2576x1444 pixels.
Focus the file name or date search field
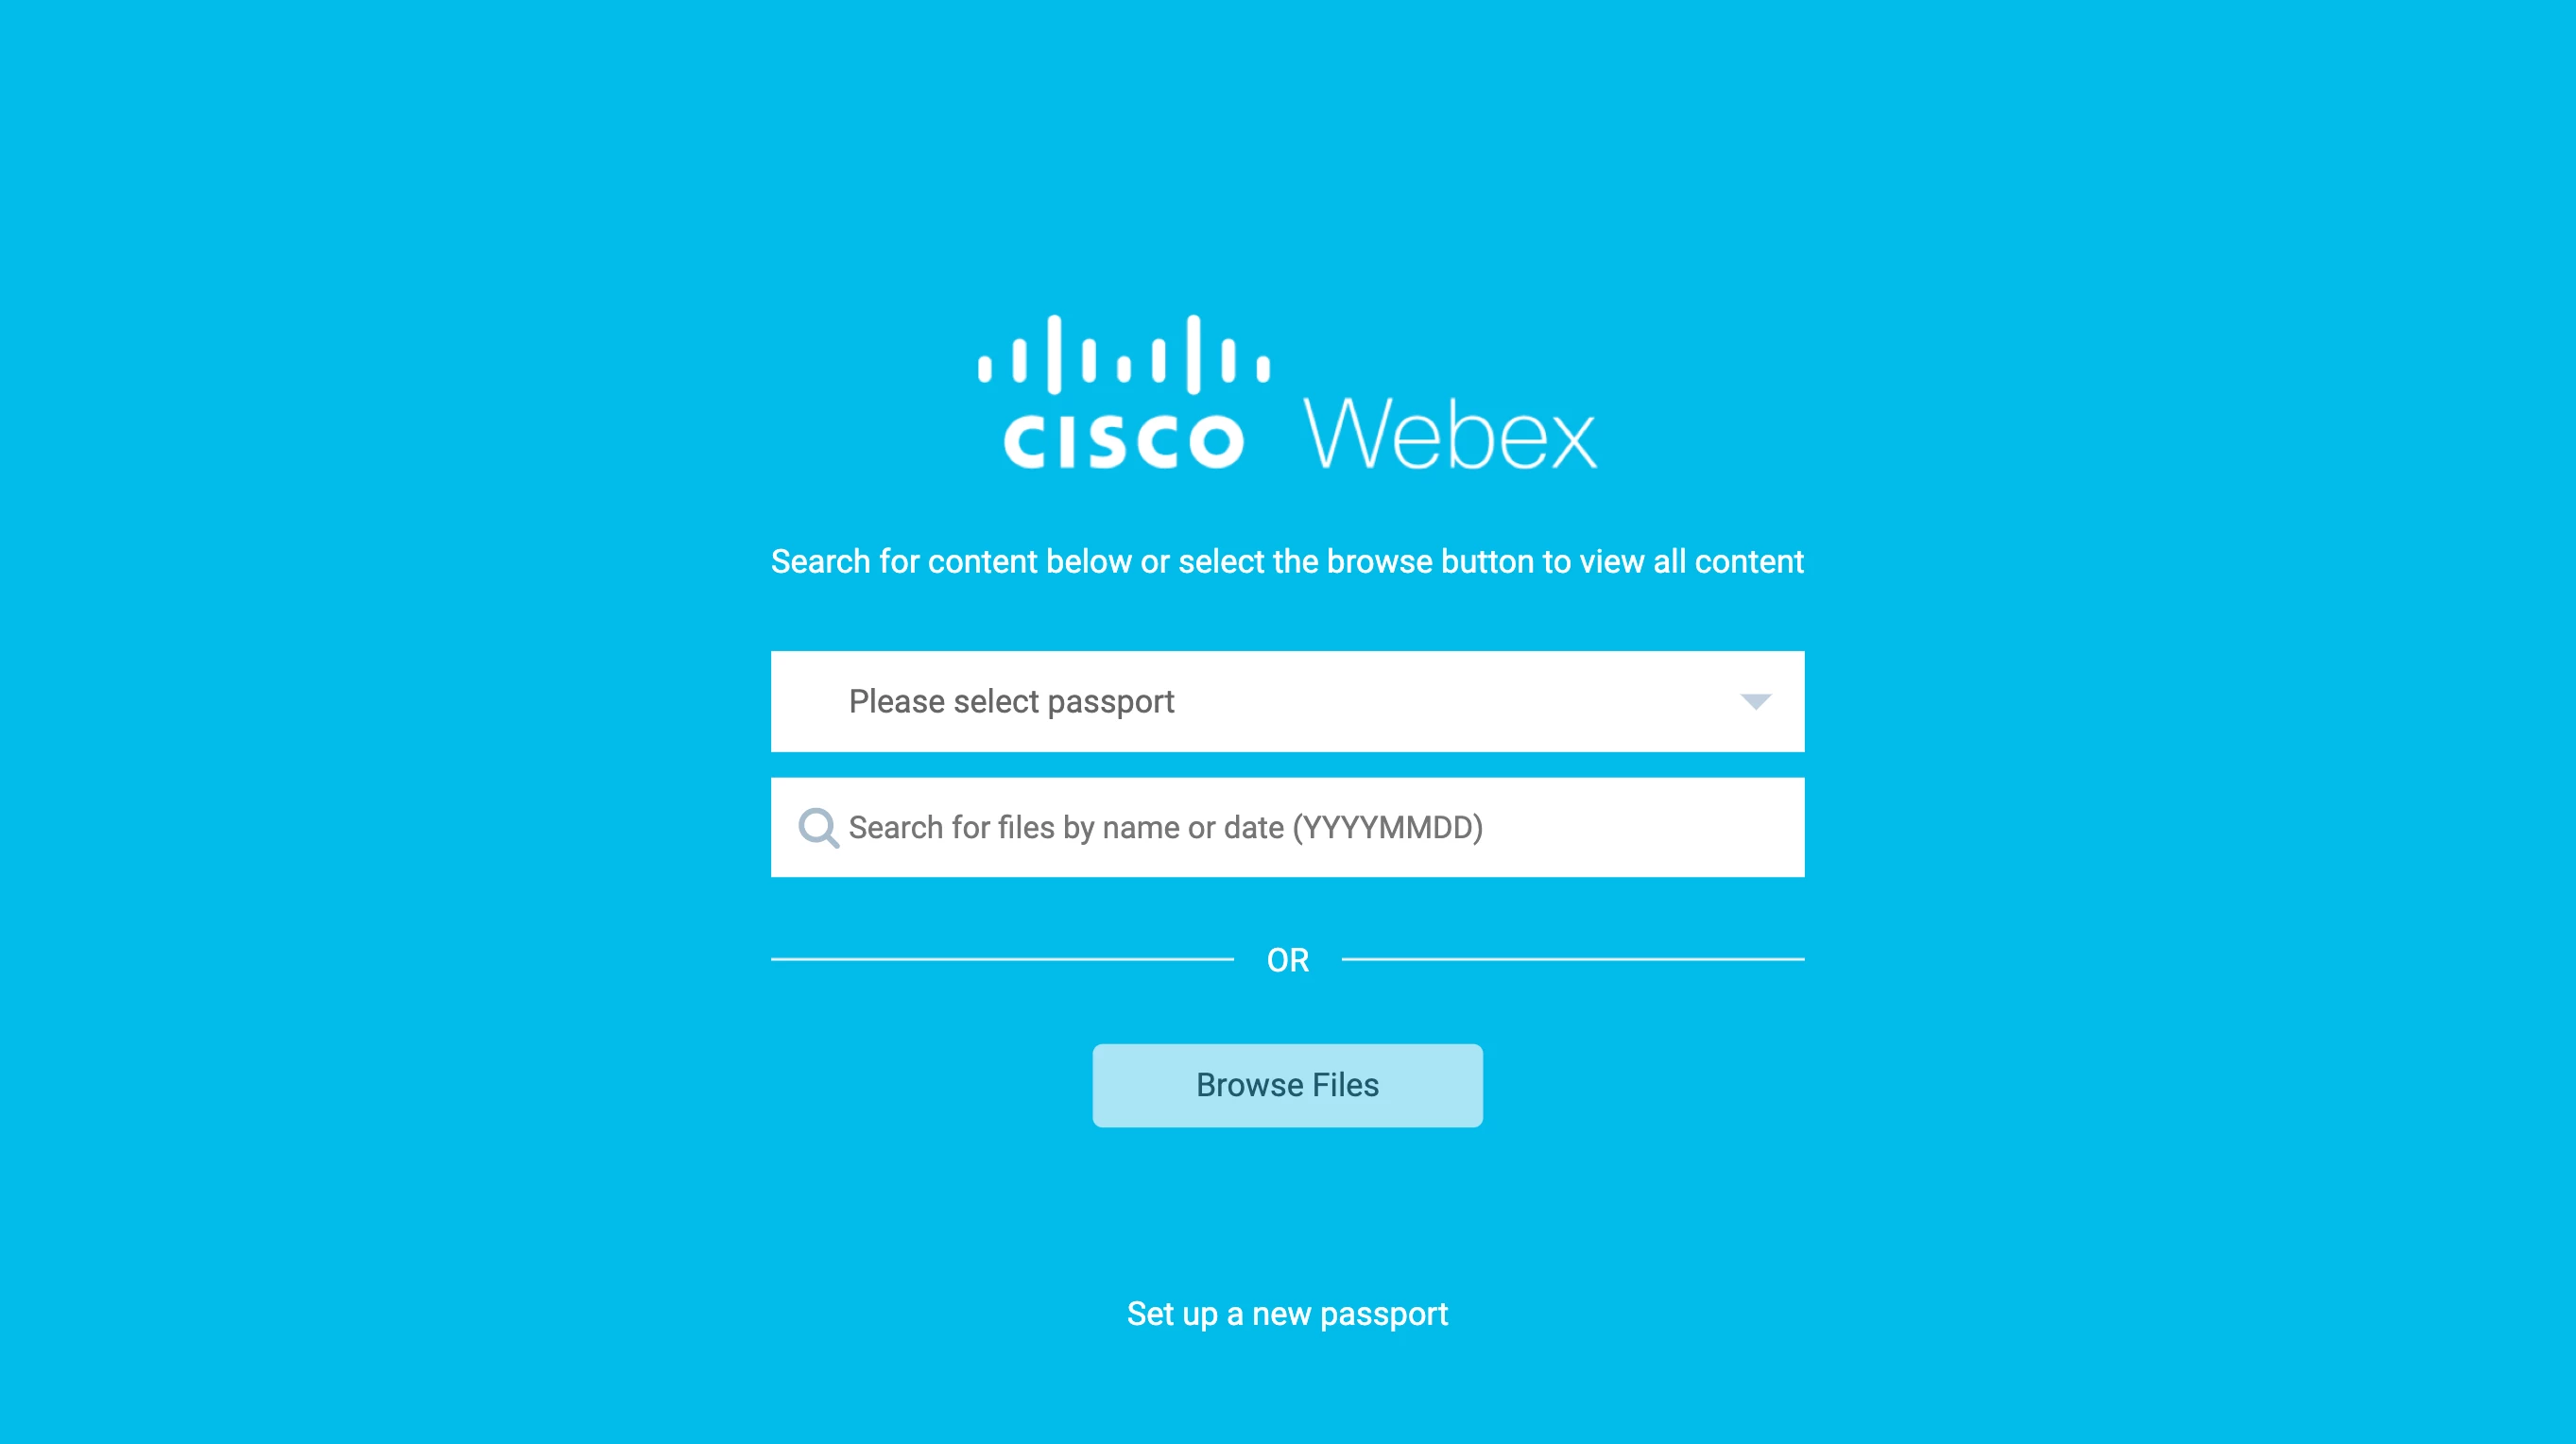(x=1287, y=828)
